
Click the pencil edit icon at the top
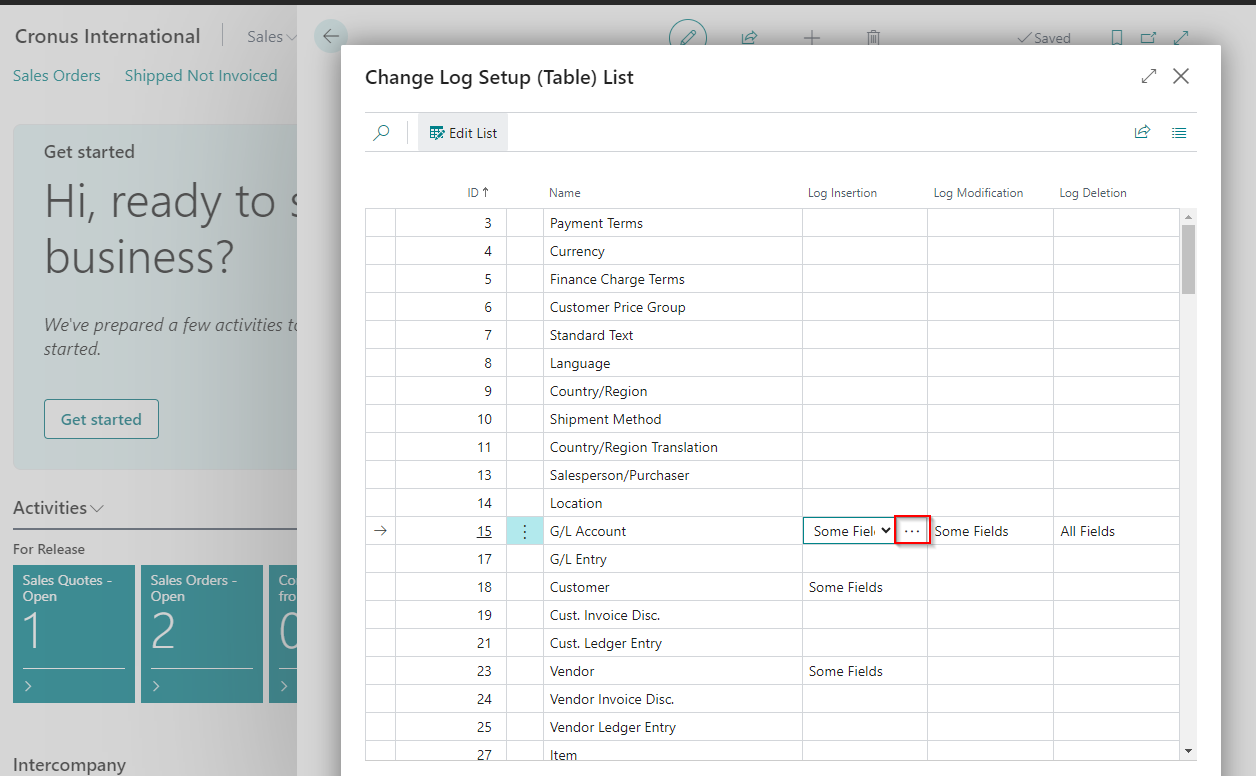(688, 37)
